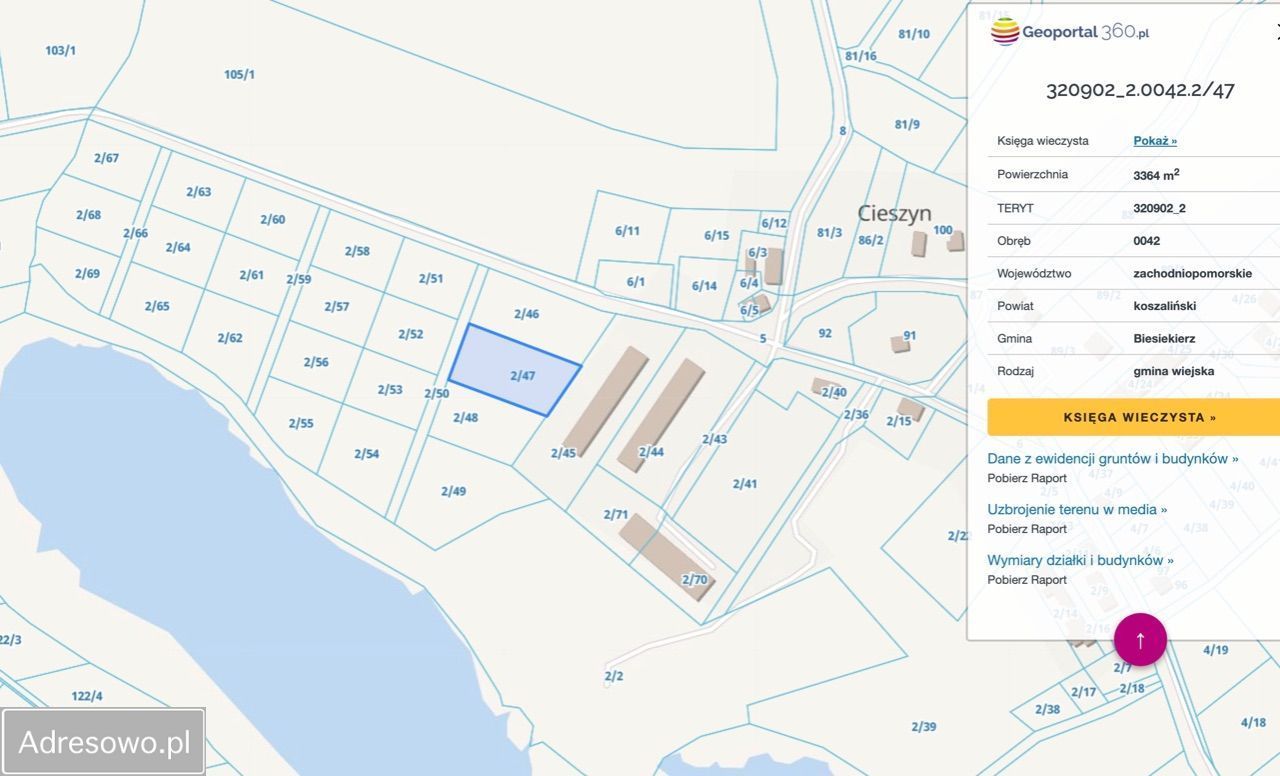Click parcel 6/1 on the map
The image size is (1280, 776).
pyautogui.click(x=636, y=282)
